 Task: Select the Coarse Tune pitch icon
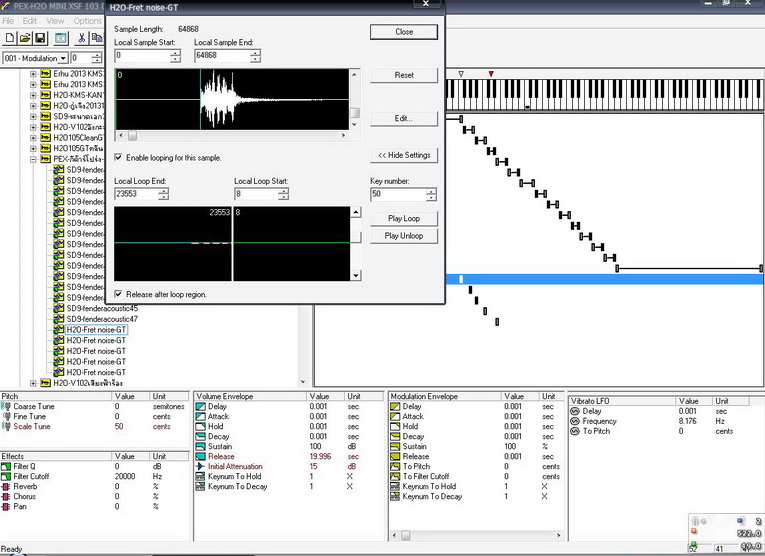point(6,407)
